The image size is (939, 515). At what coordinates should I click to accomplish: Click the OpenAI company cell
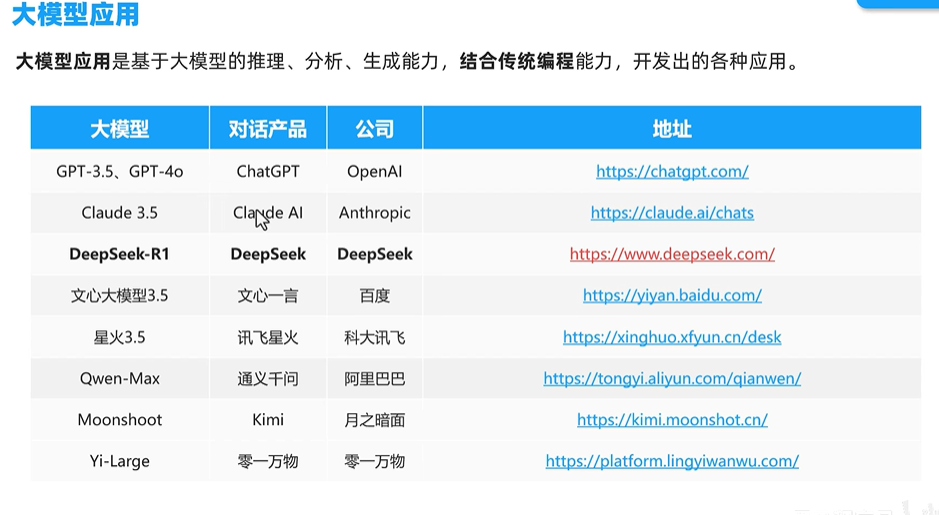tap(375, 172)
